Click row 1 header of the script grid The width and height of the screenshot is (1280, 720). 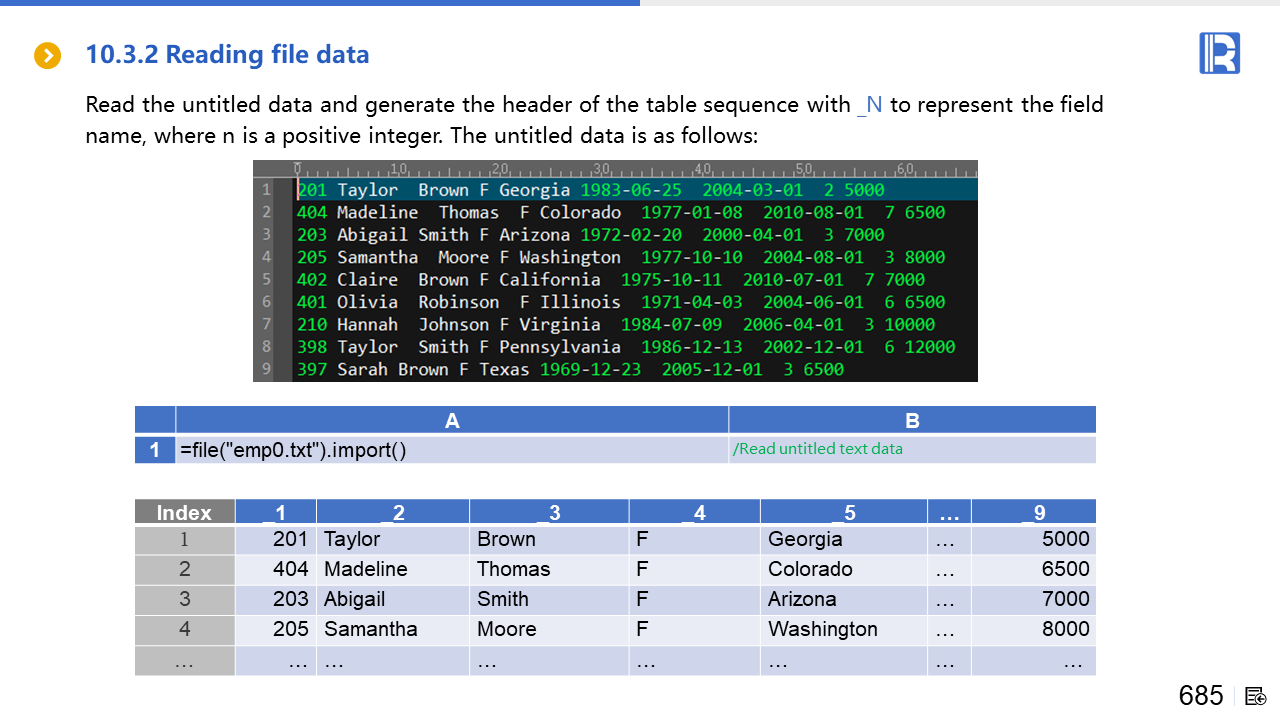(155, 450)
